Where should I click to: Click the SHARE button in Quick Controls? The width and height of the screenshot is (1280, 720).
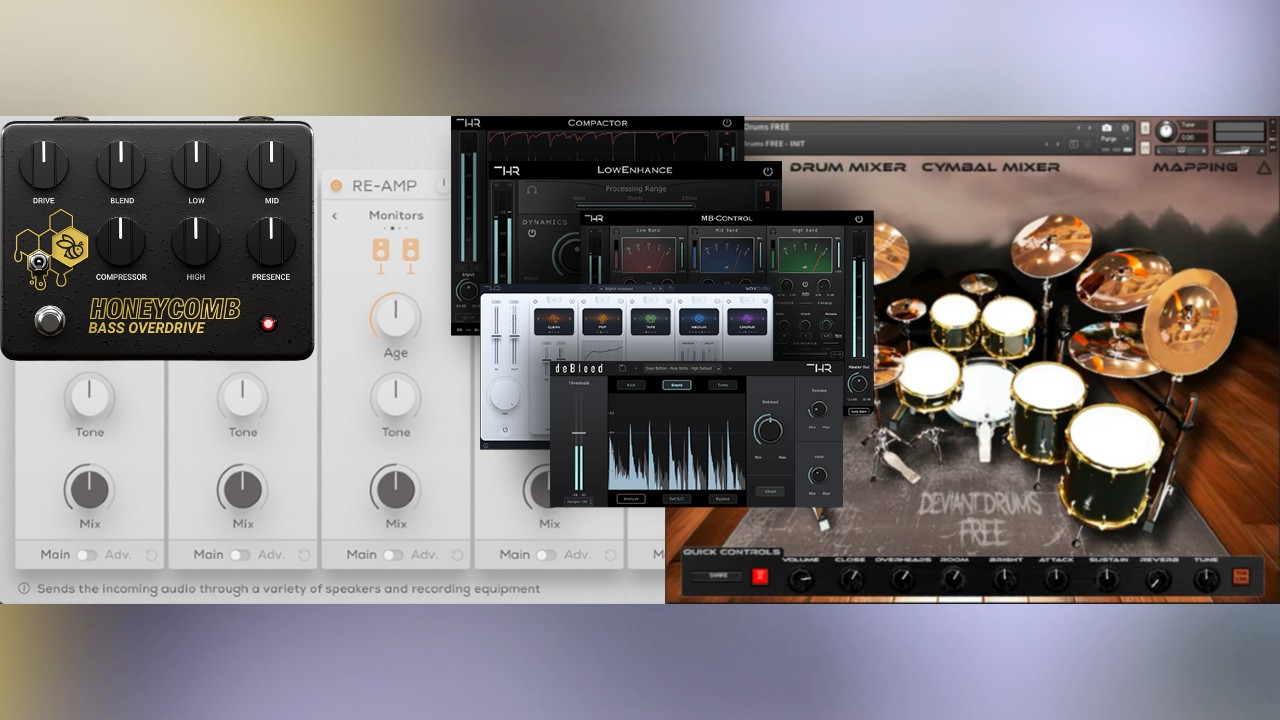click(x=717, y=576)
